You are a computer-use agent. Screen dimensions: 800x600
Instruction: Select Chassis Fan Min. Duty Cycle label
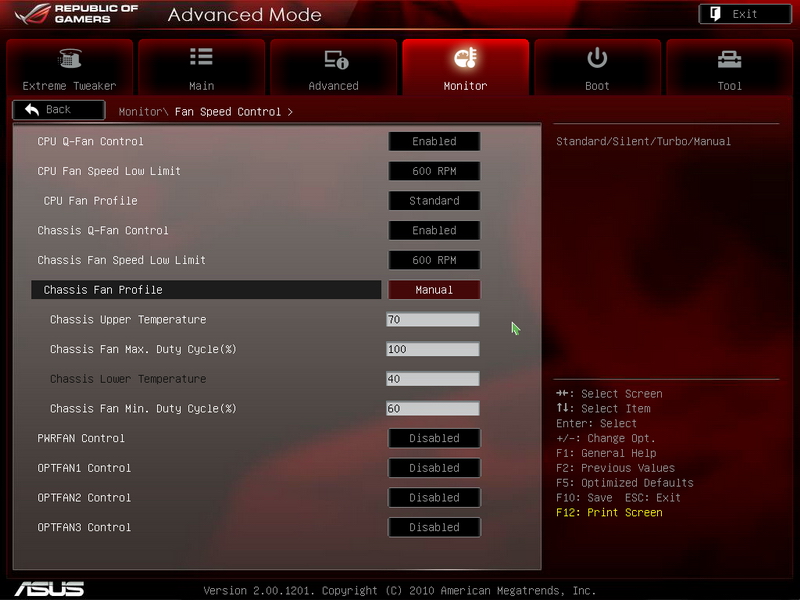[x=143, y=408]
